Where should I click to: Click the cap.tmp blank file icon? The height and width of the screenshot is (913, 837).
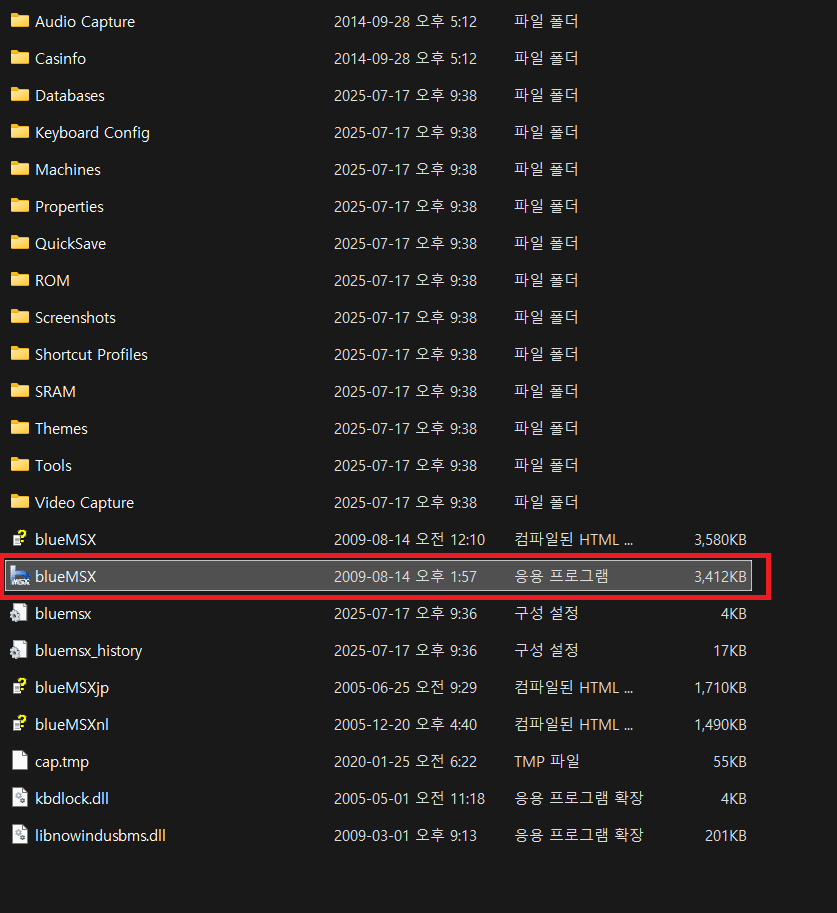click(x=20, y=760)
